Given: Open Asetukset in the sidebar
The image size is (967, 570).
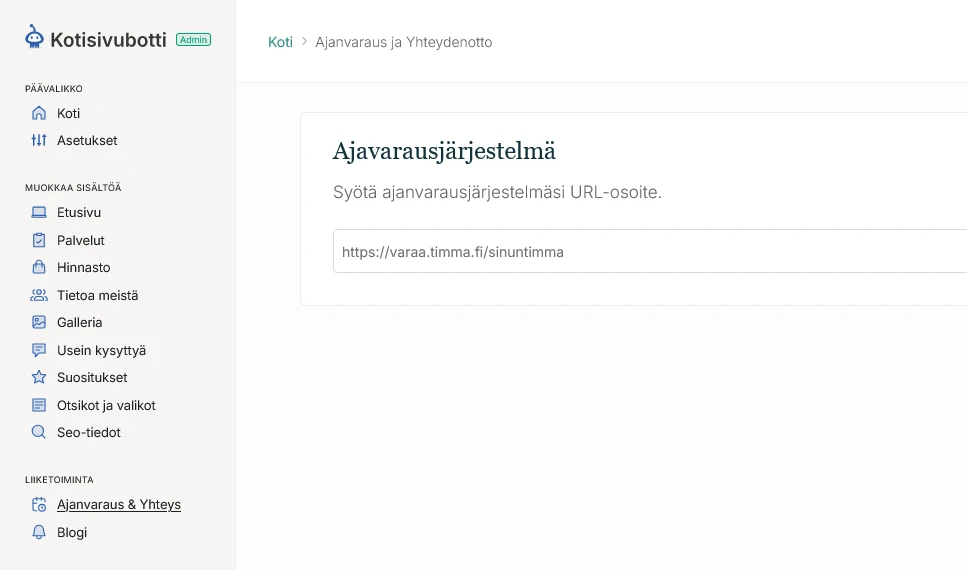Looking at the screenshot, I should [87, 141].
